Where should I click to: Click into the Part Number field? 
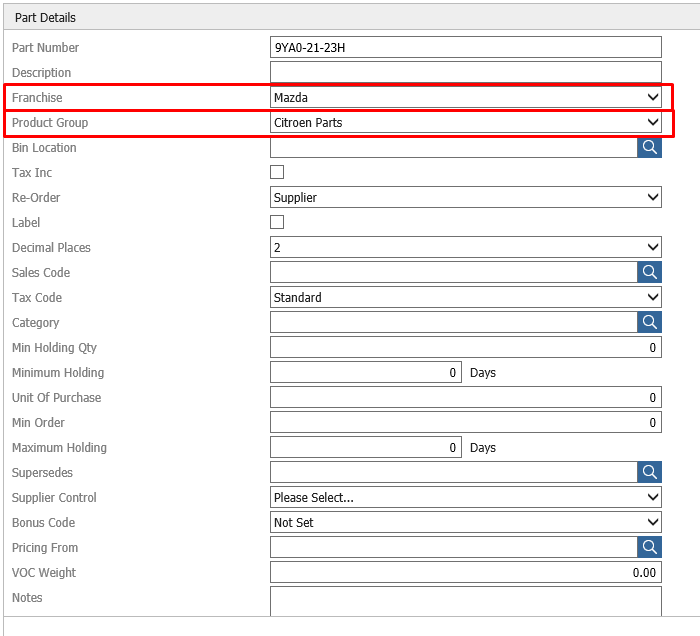[x=466, y=47]
